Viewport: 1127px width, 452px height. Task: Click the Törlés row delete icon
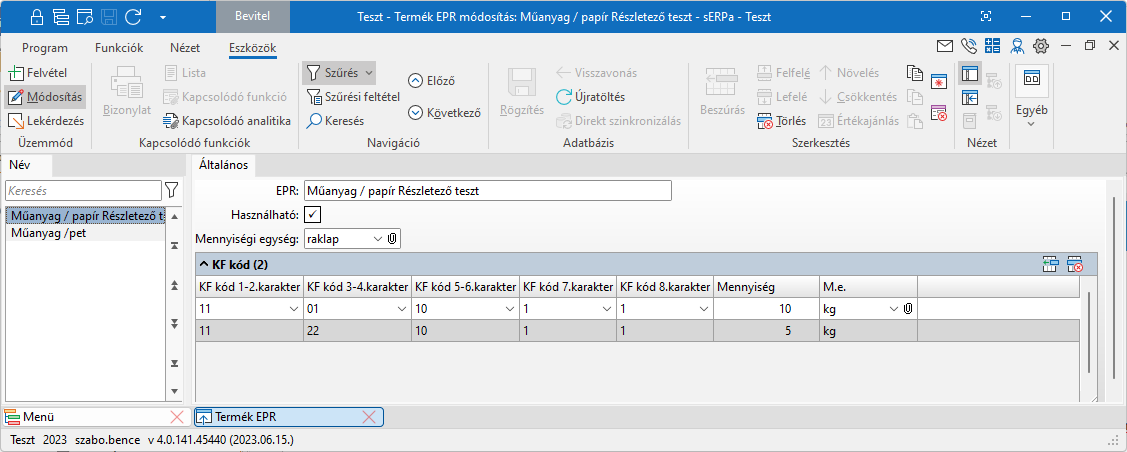(x=766, y=121)
